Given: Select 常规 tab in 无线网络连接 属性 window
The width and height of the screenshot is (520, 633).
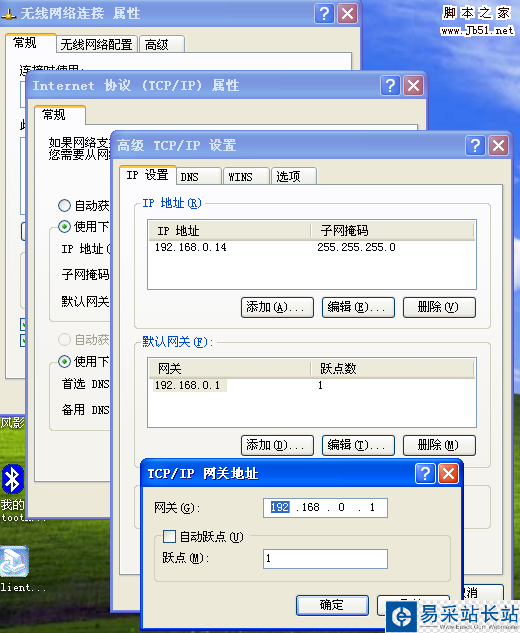Looking at the screenshot, I should (x=30, y=43).
